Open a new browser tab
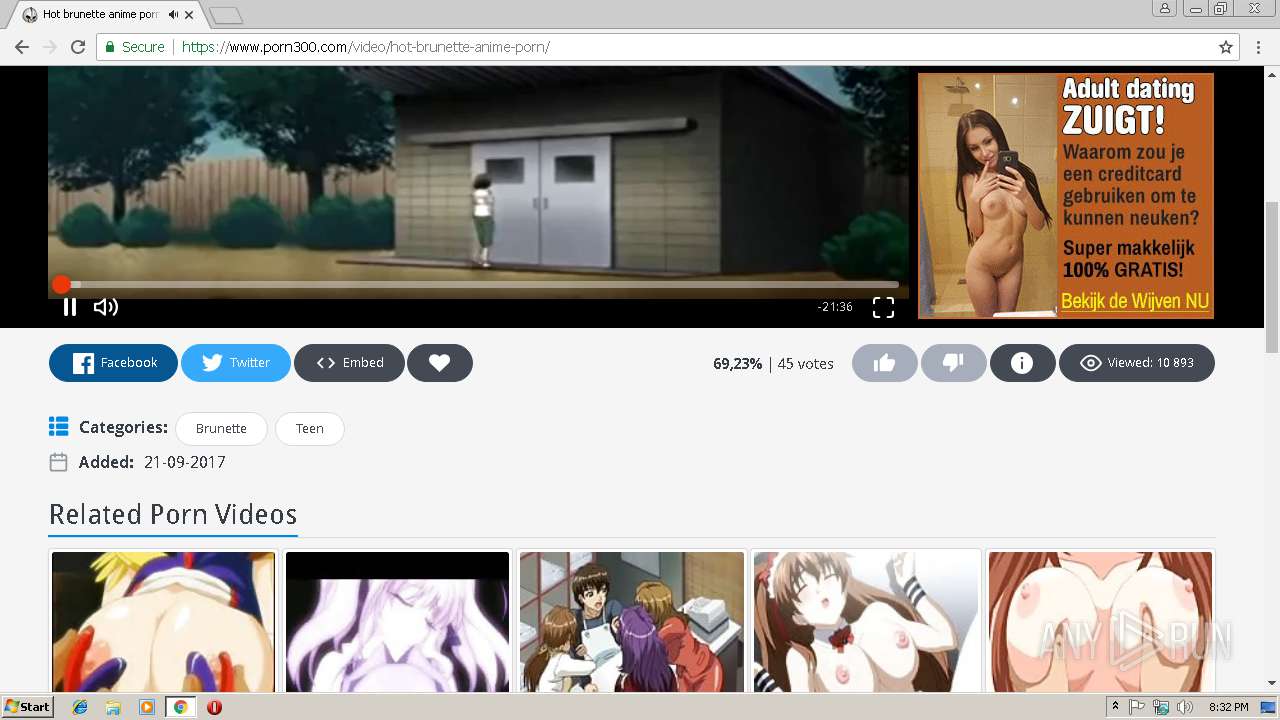Screen dimensions: 1280x720 pyautogui.click(x=226, y=16)
